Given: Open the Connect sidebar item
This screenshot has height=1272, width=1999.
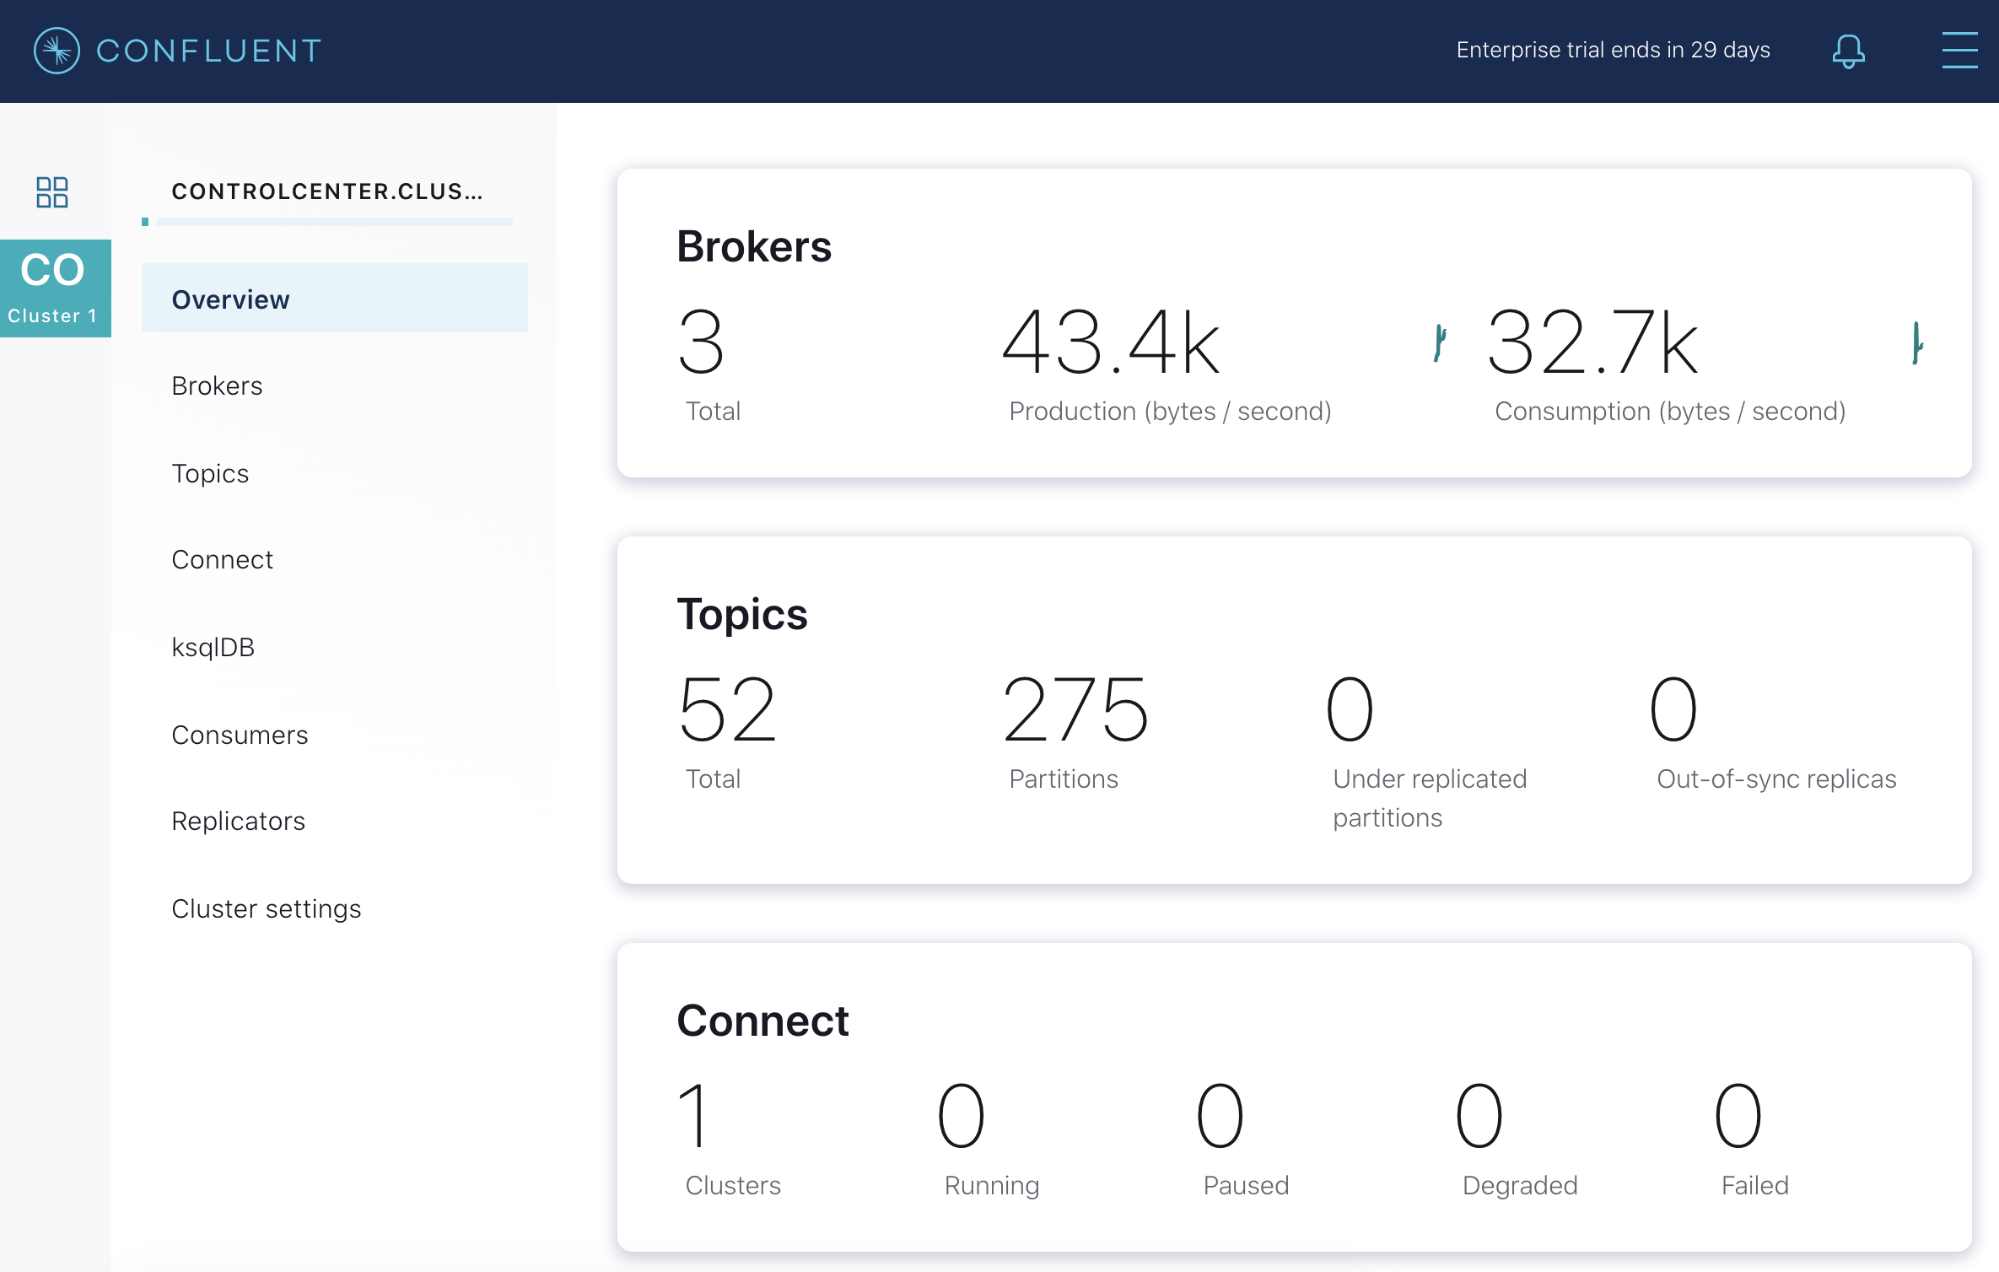Looking at the screenshot, I should tap(222, 560).
